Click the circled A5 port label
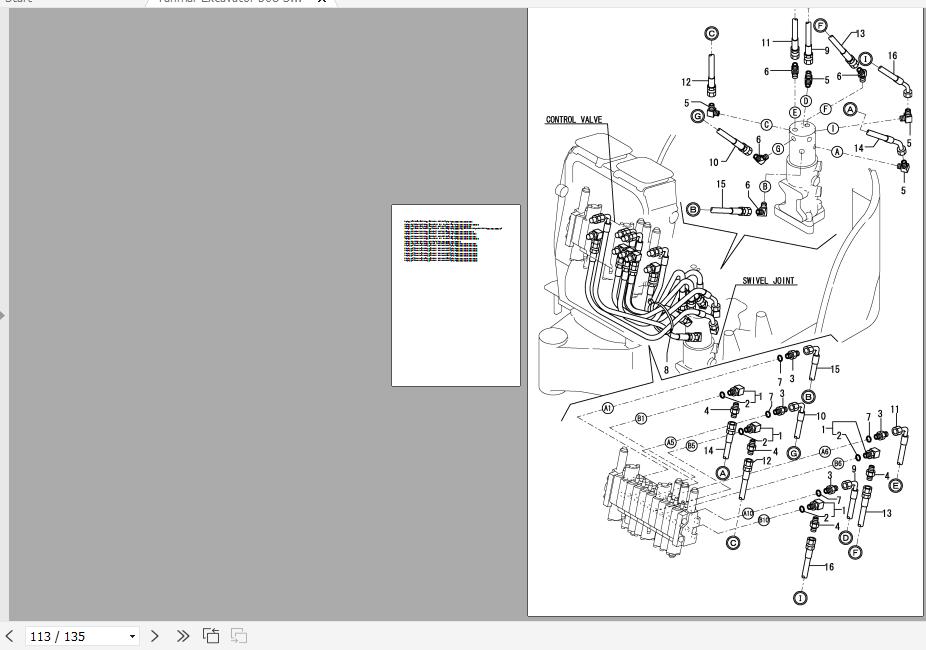This screenshot has height=650, width=926. point(671,442)
